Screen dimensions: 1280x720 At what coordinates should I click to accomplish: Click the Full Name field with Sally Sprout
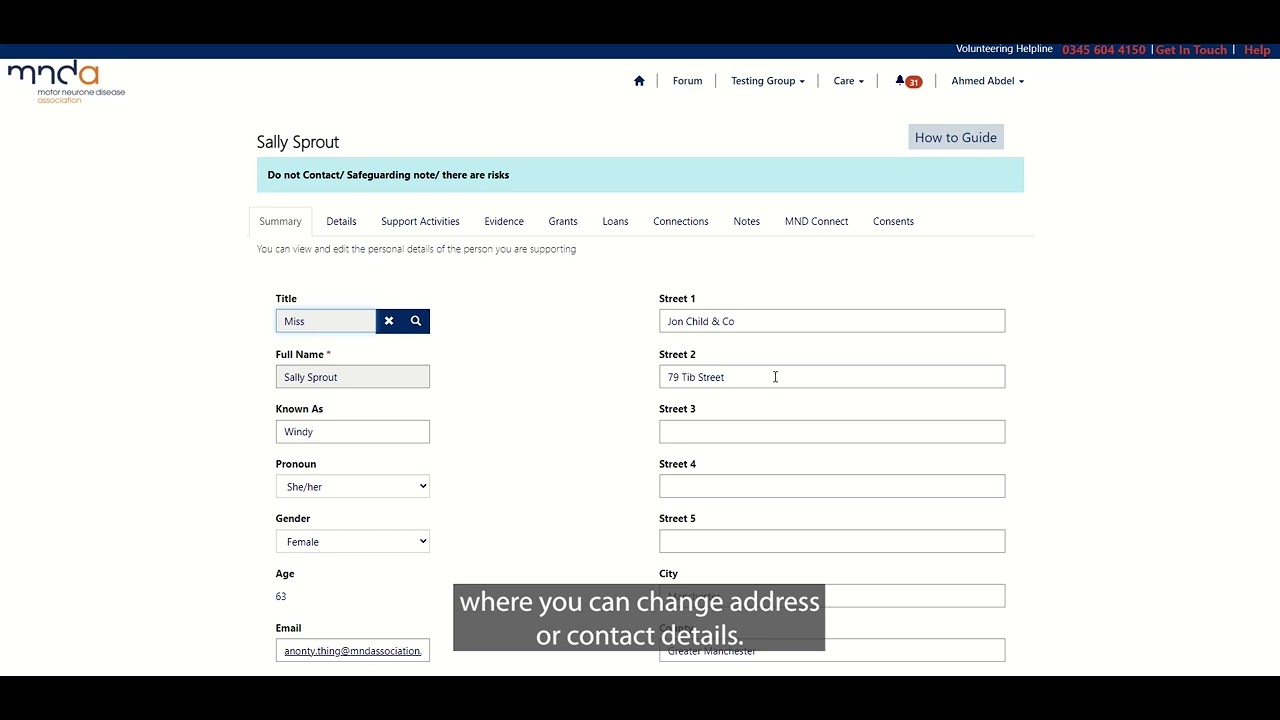point(353,377)
